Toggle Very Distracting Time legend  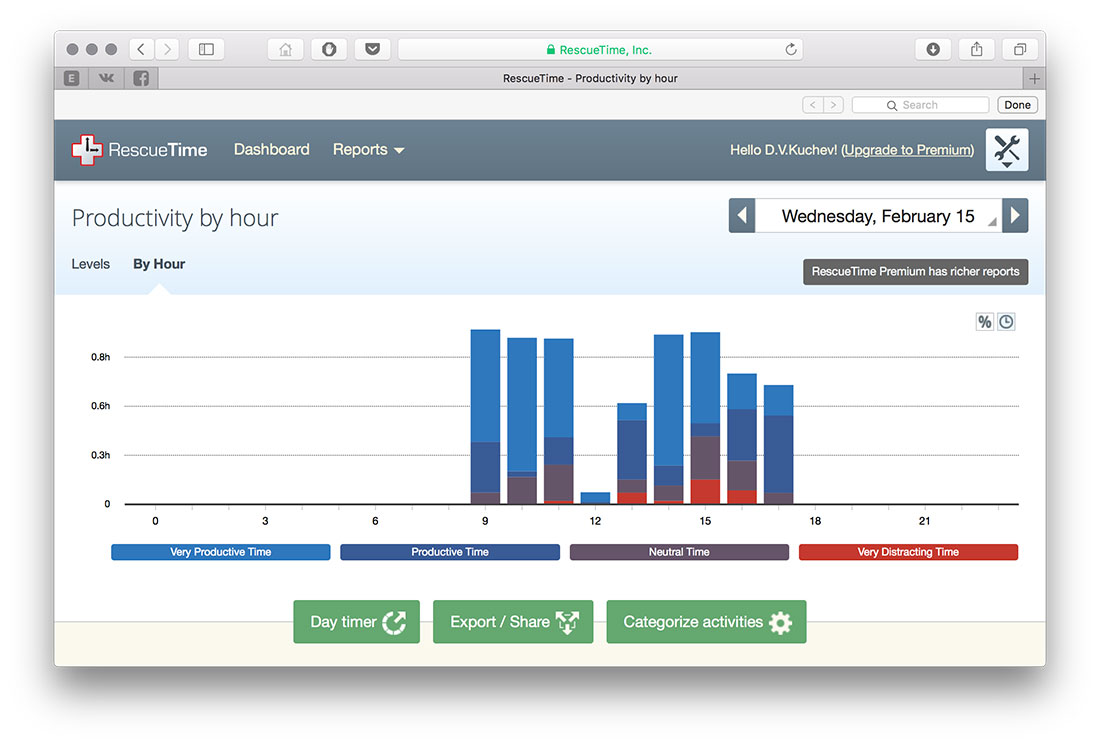908,552
